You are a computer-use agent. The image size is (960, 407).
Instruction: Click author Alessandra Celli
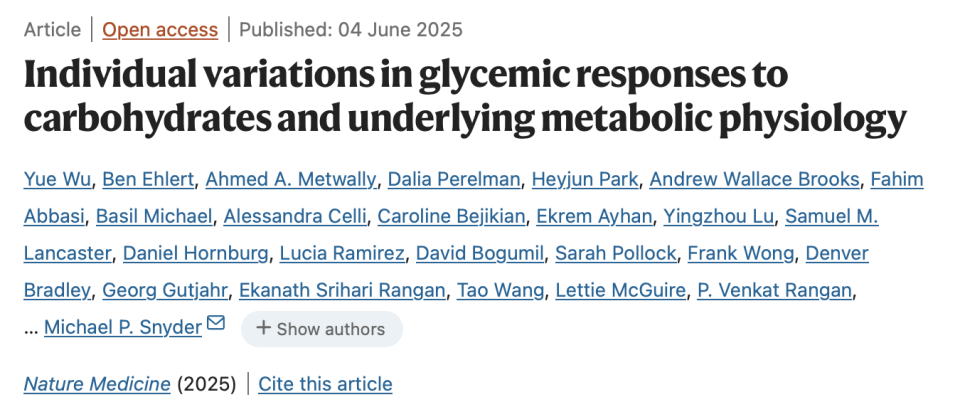click(x=294, y=217)
